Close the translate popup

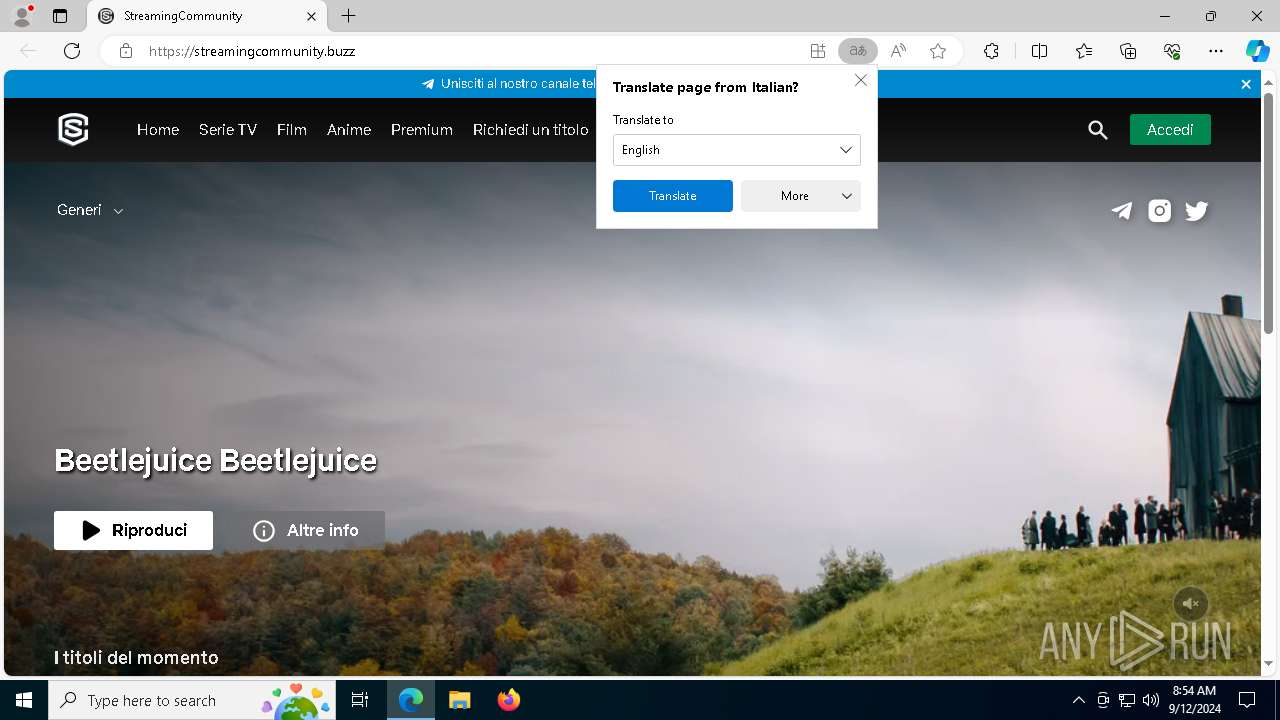pyautogui.click(x=861, y=80)
